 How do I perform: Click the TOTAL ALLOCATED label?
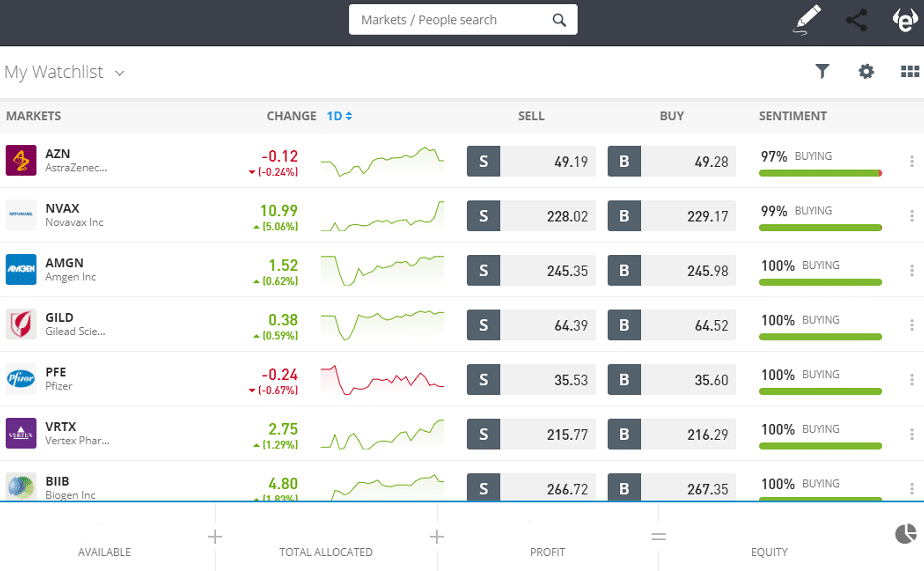(326, 552)
